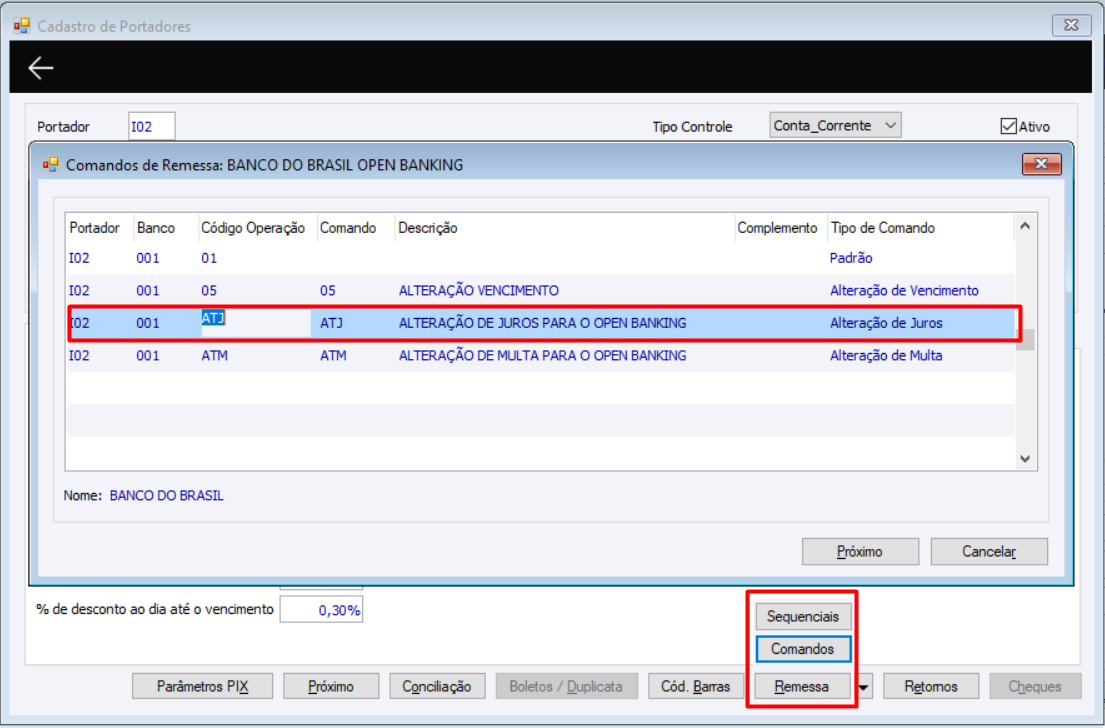Click ALTERAÇÃO DE JUROS PARA O OPEN BANKING
This screenshot has height=728, width=1105.
[543, 323]
